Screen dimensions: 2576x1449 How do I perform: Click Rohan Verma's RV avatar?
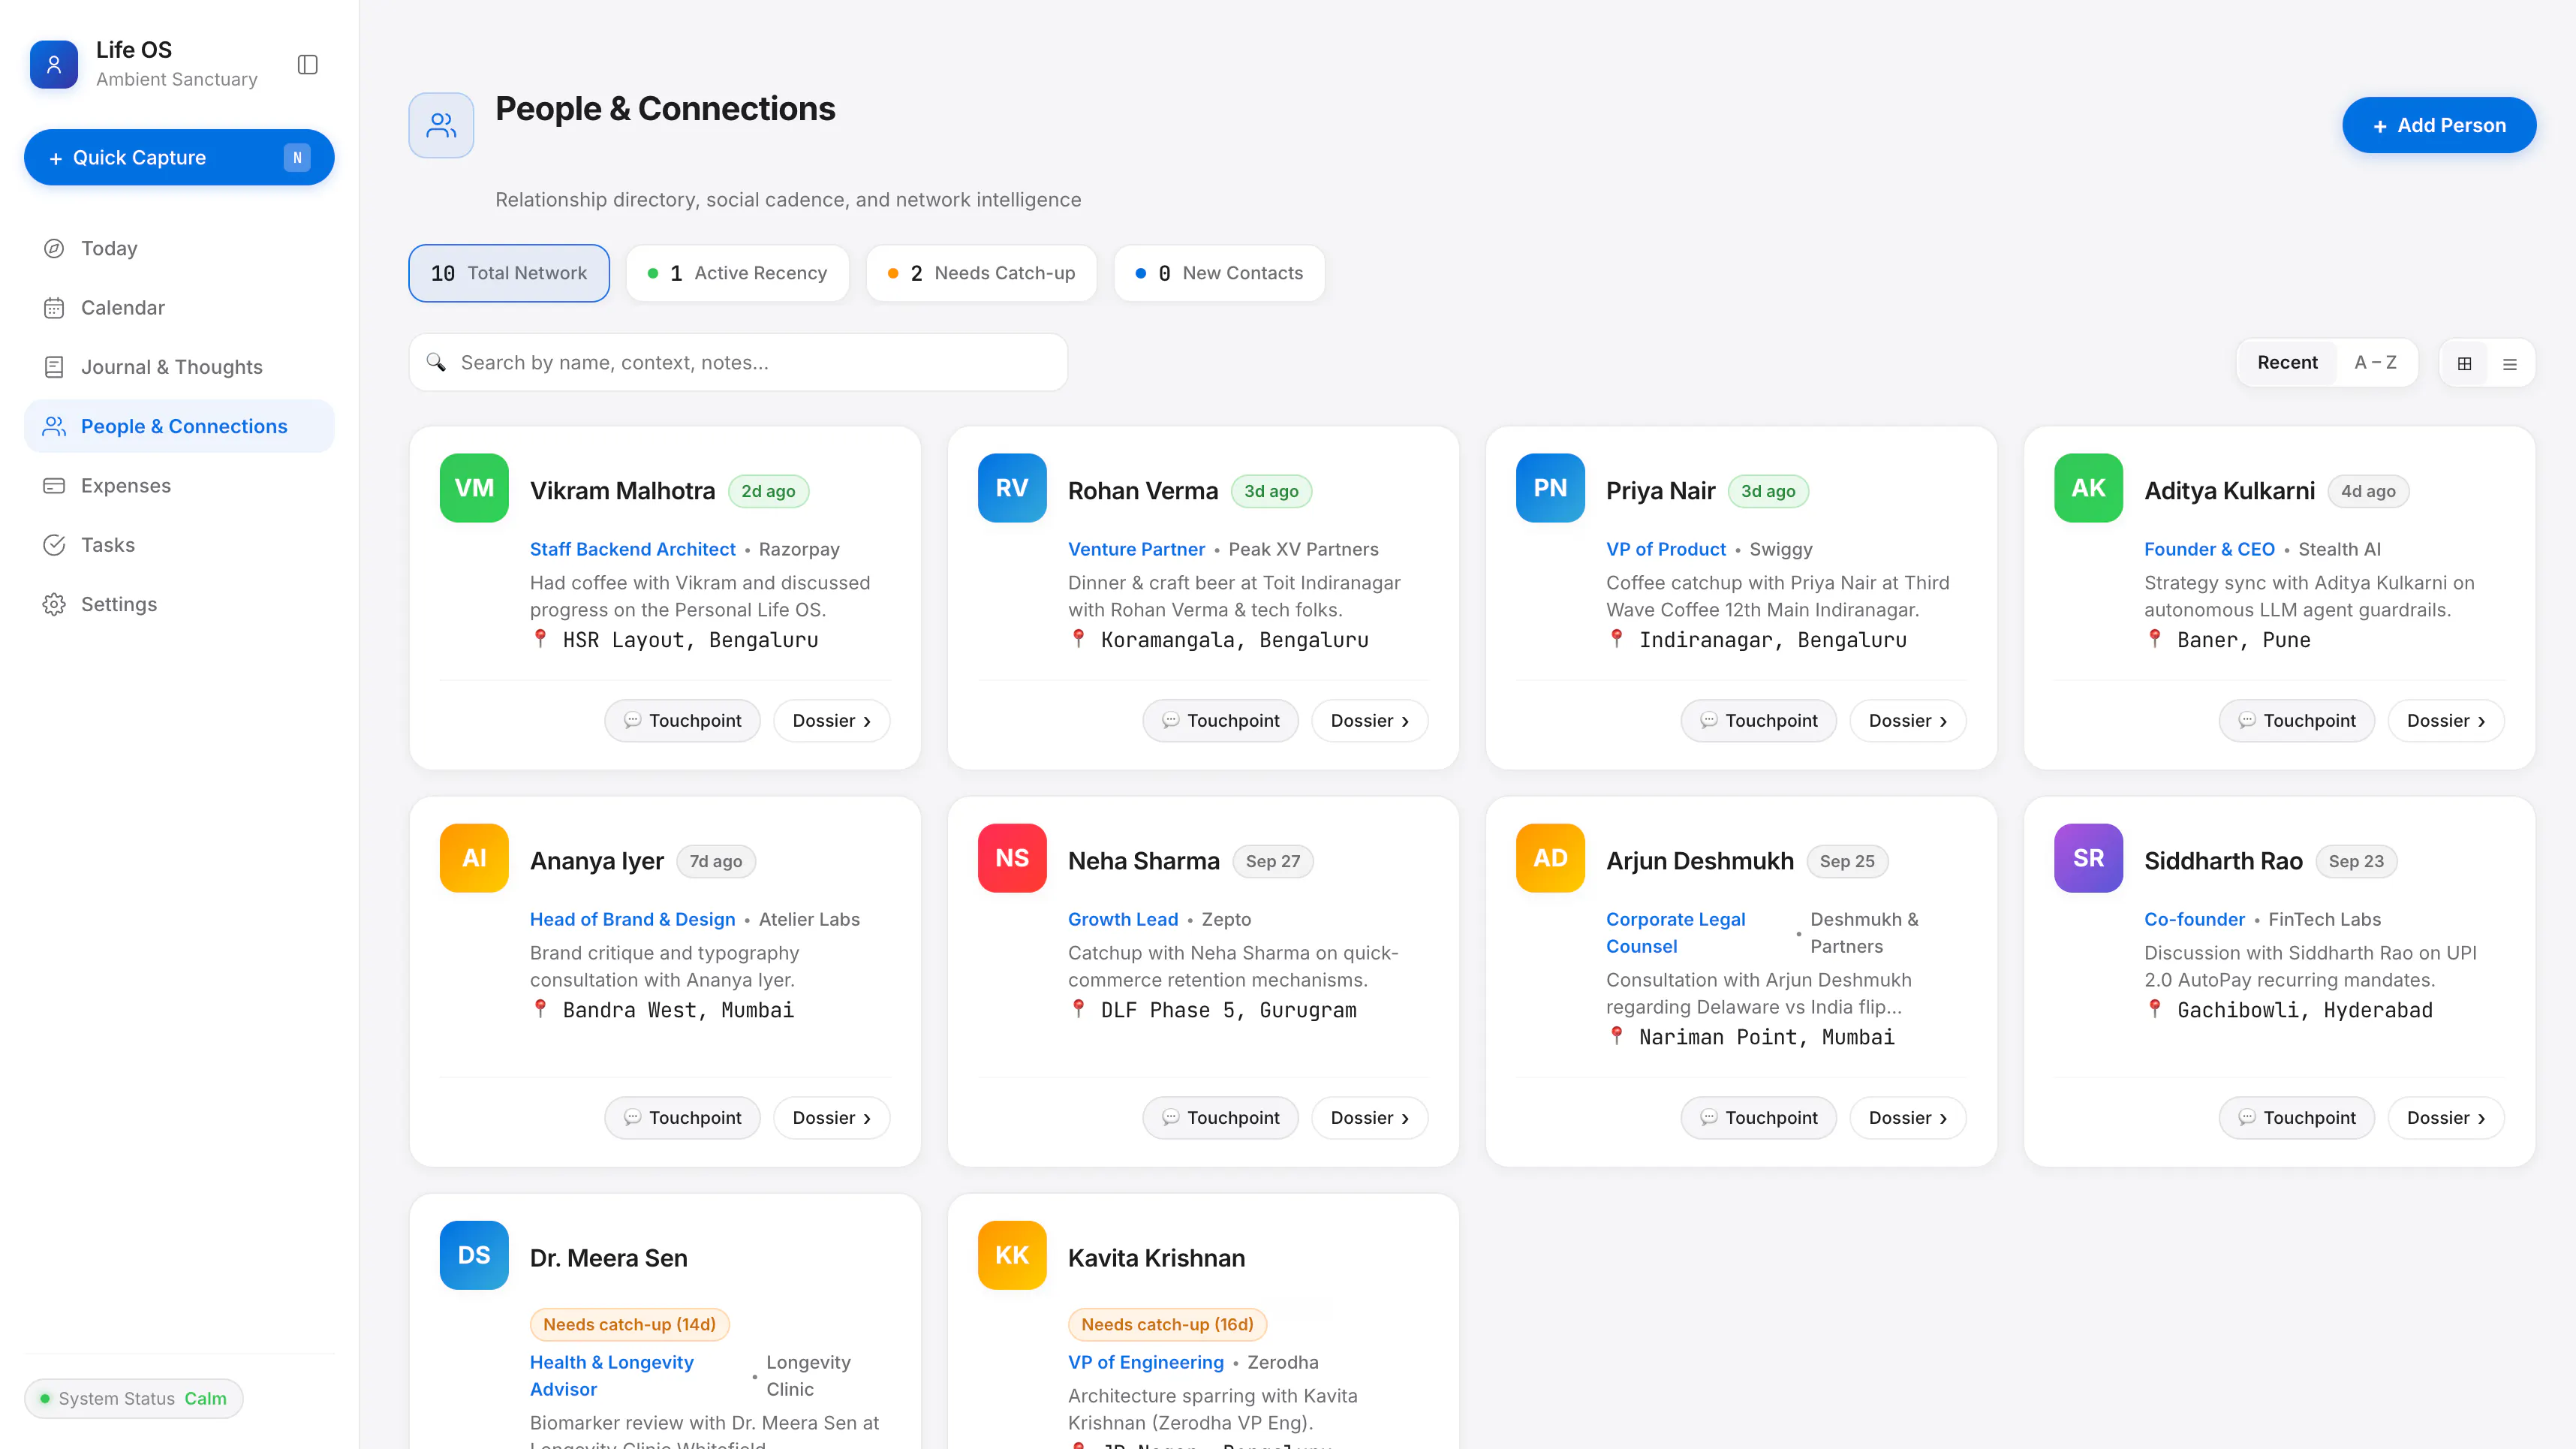coord(1012,488)
